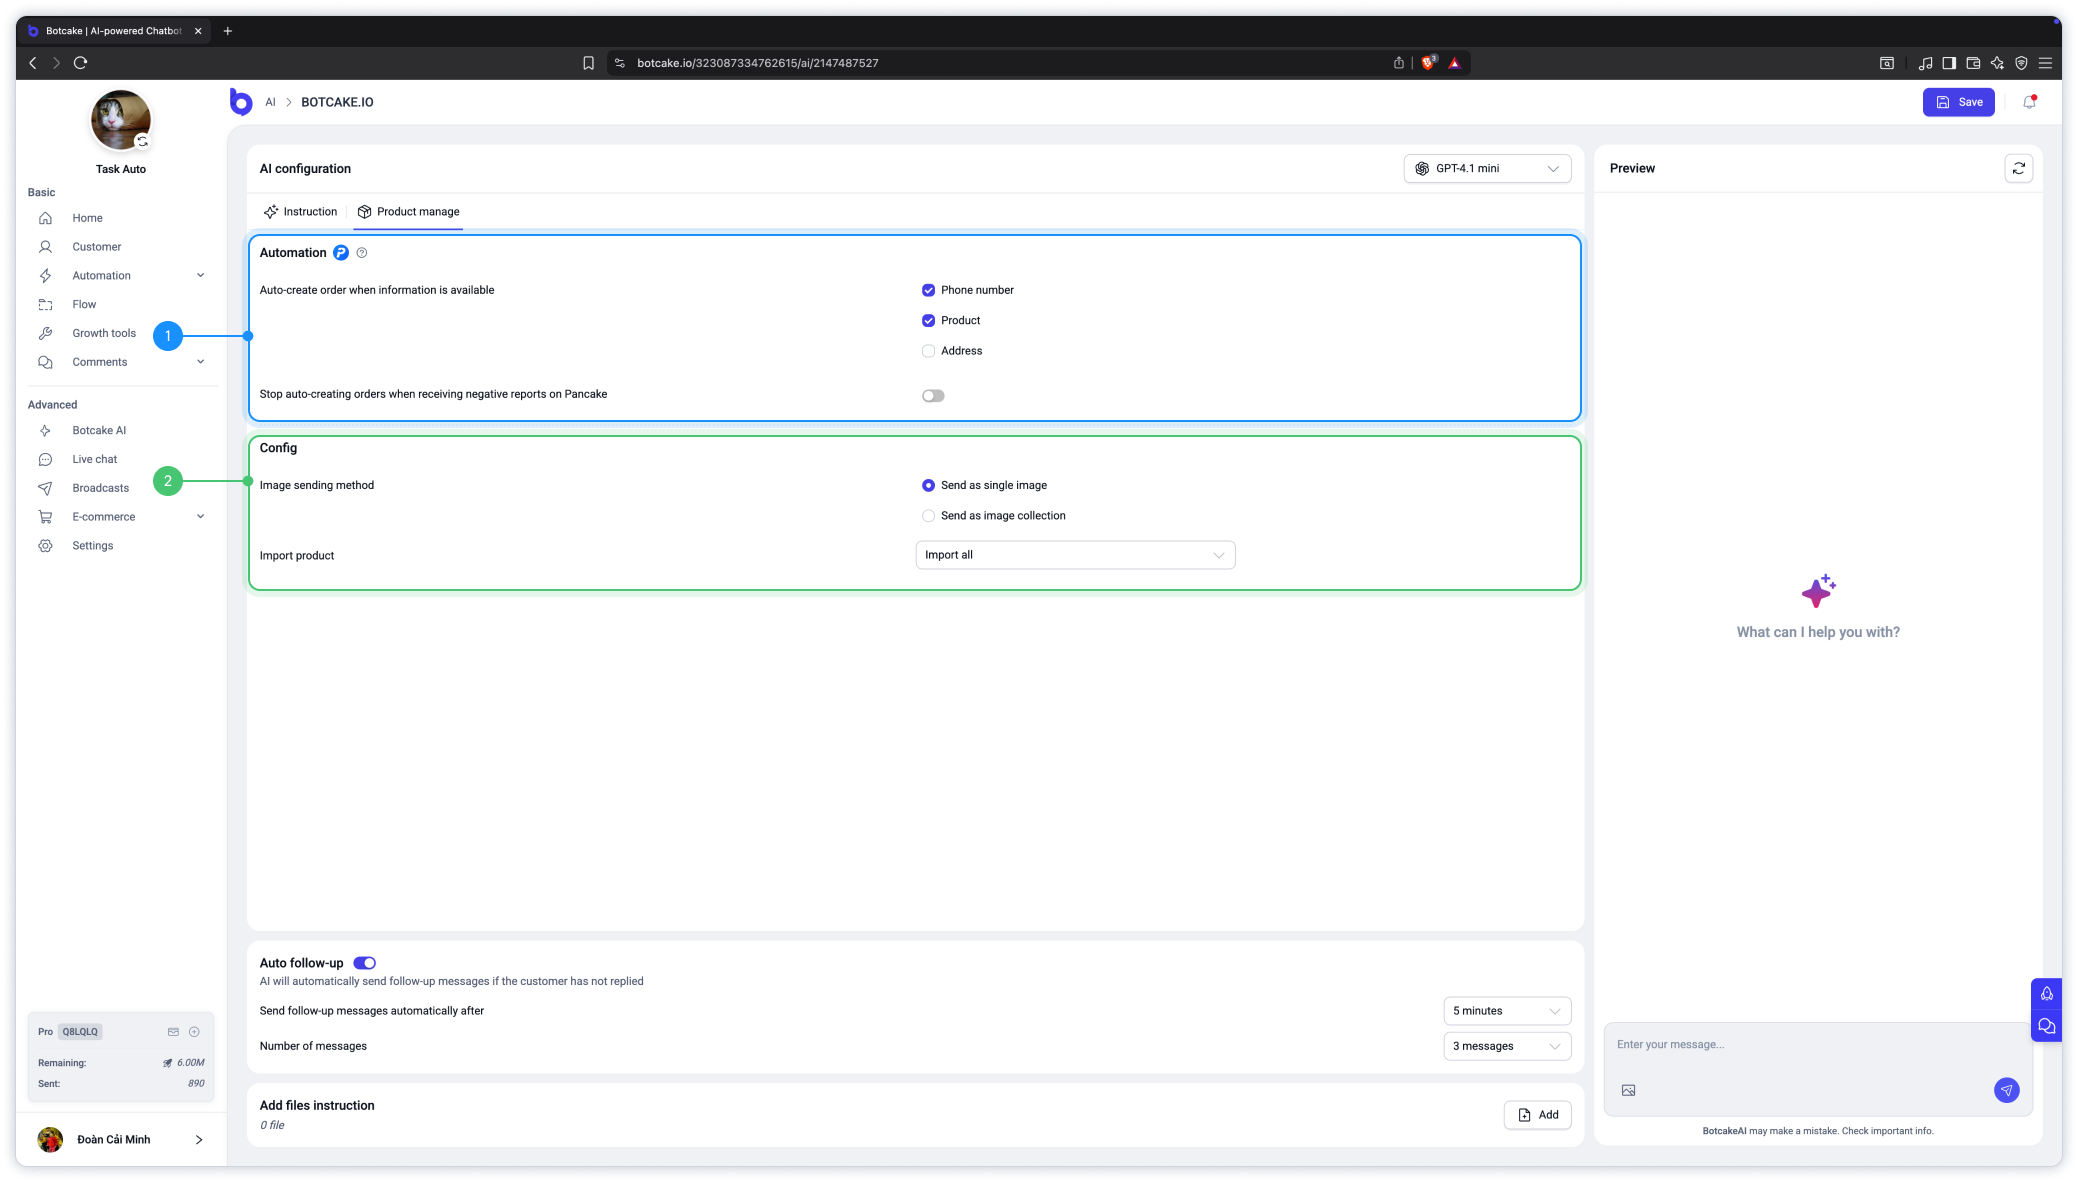Click the rocket icon floating button
The image size is (2078, 1182).
2046,993
